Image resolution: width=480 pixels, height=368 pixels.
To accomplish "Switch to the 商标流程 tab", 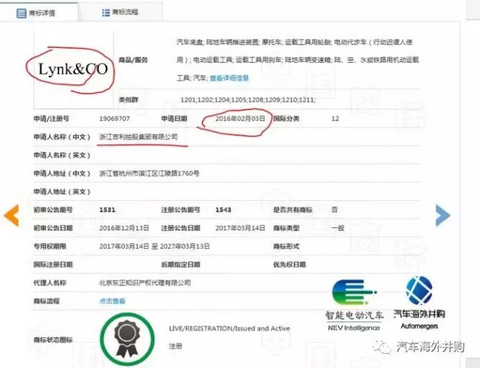I will click(x=120, y=12).
